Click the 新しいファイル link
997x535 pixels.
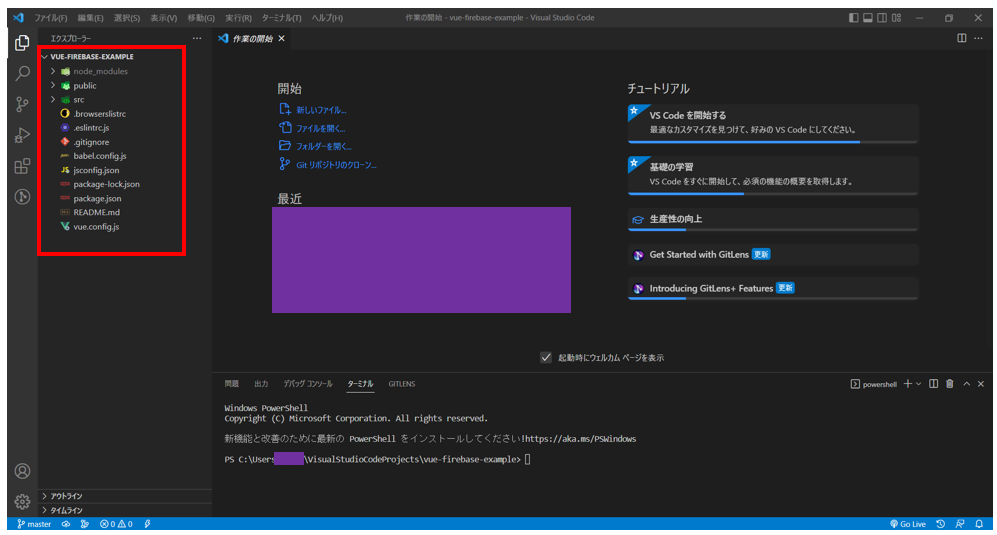[321, 110]
